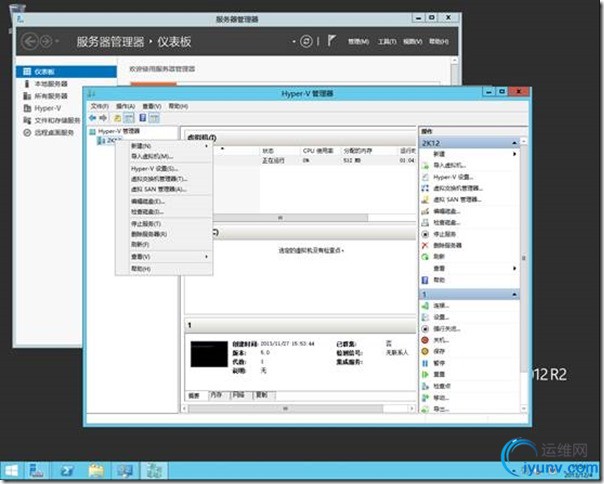Open Hyper-V 设置 icon in Actions pane
Image resolution: width=604 pixels, height=484 pixels.
(x=425, y=177)
